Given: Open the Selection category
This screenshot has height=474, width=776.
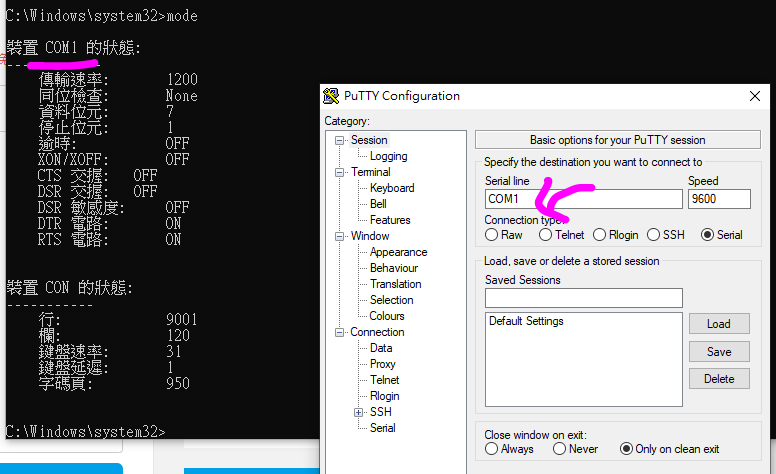Looking at the screenshot, I should pyautogui.click(x=391, y=300).
